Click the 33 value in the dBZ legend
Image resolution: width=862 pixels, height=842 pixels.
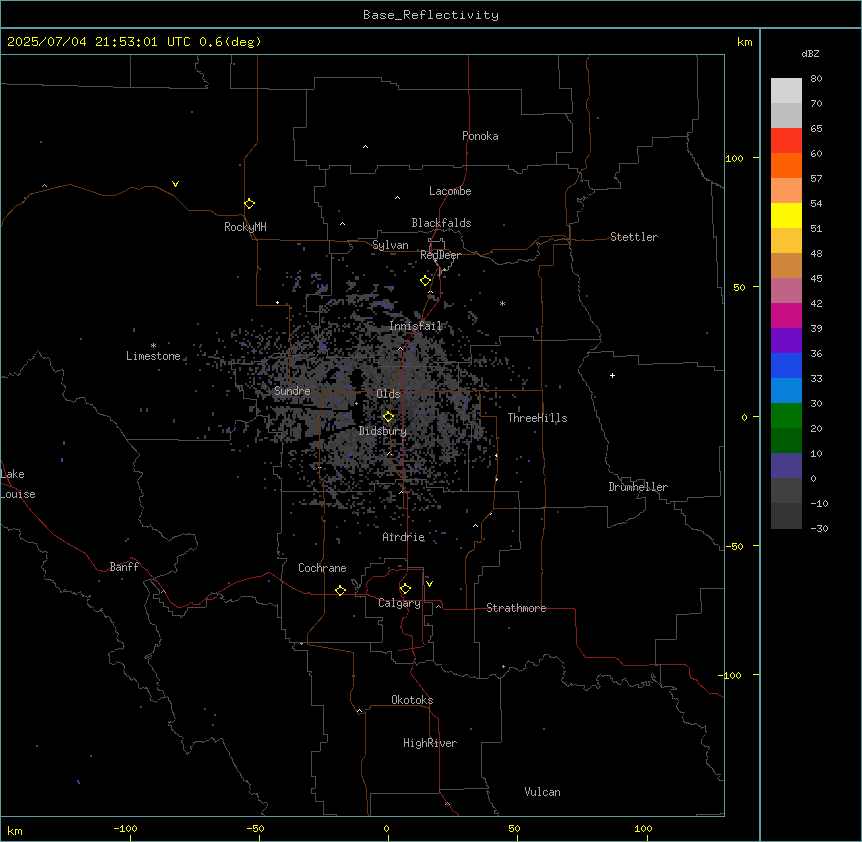(x=816, y=378)
